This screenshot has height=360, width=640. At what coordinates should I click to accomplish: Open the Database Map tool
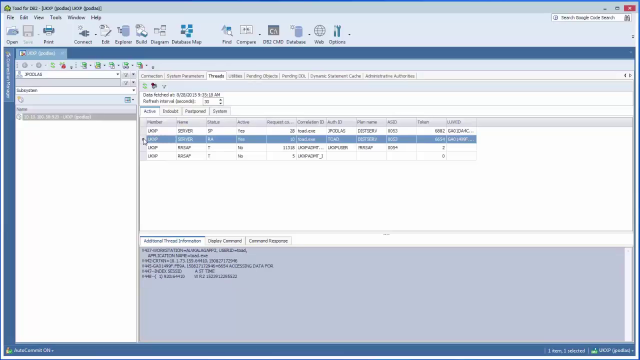click(x=187, y=34)
